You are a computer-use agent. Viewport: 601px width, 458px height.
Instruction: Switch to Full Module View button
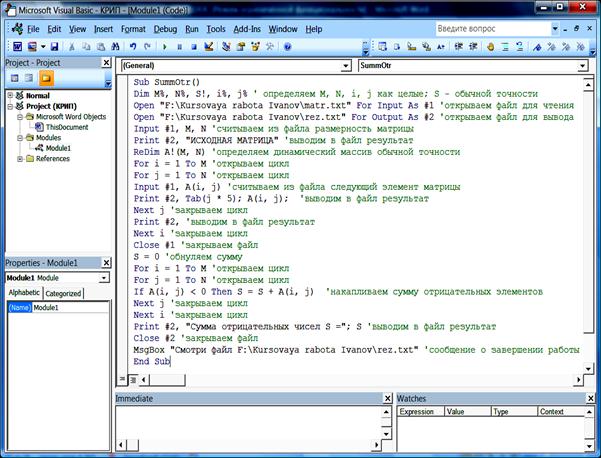coord(132,380)
